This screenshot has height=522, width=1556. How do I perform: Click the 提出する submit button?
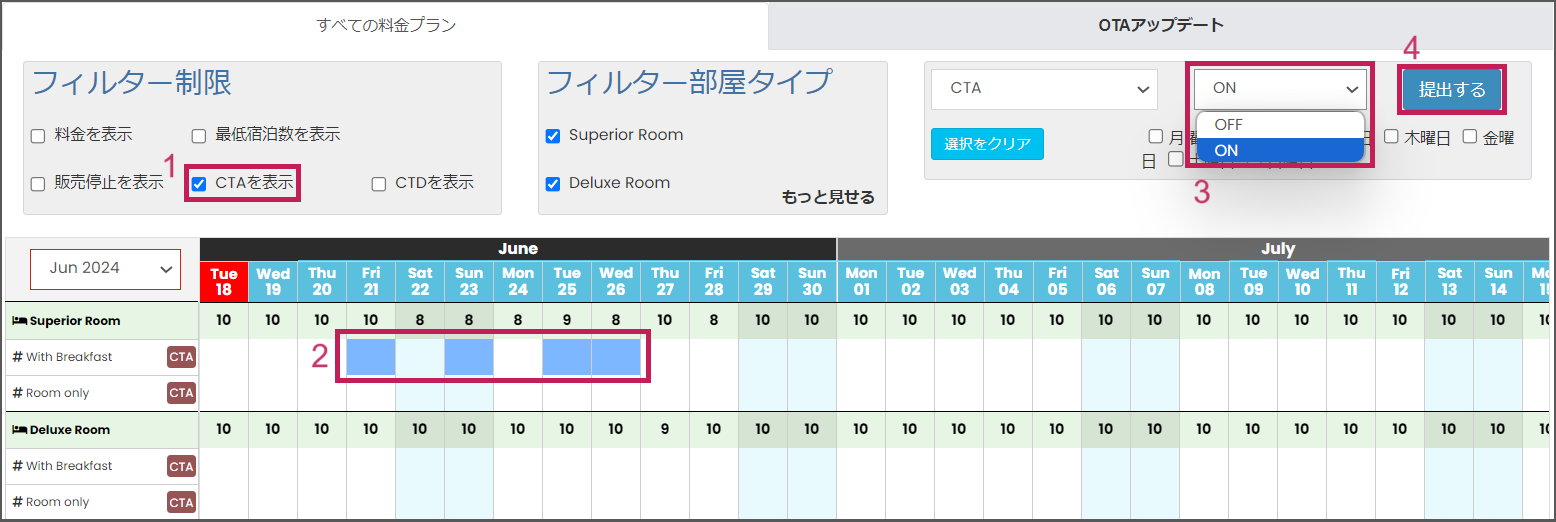click(x=1452, y=90)
